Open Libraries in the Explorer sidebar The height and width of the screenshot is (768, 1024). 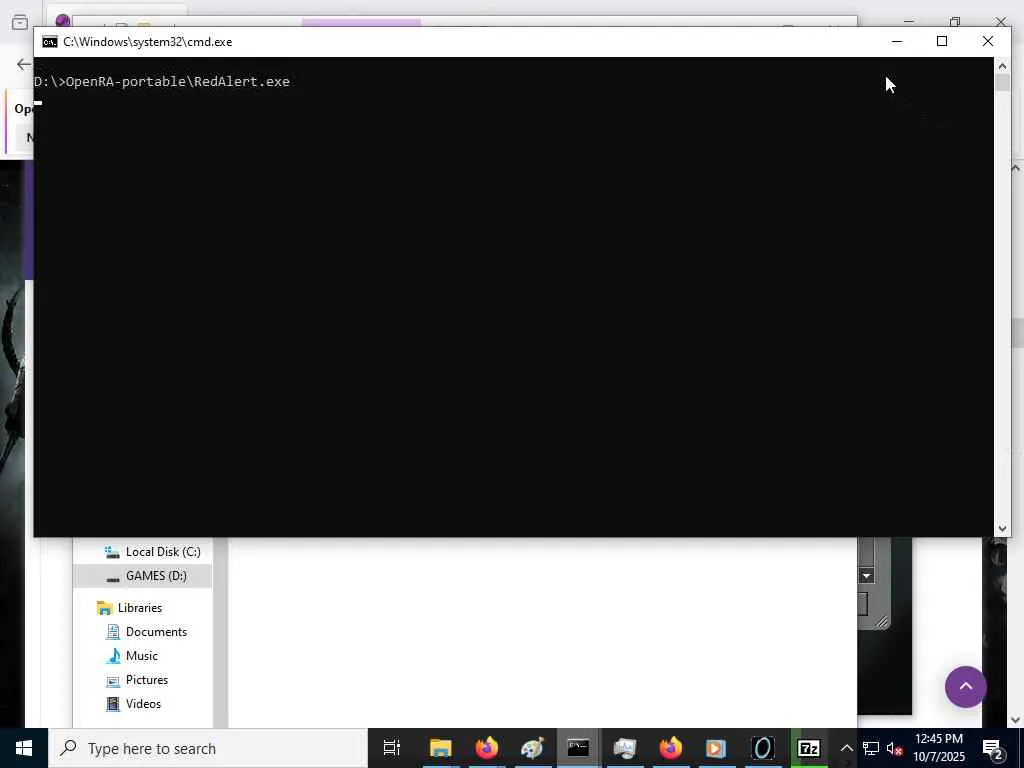click(x=140, y=608)
